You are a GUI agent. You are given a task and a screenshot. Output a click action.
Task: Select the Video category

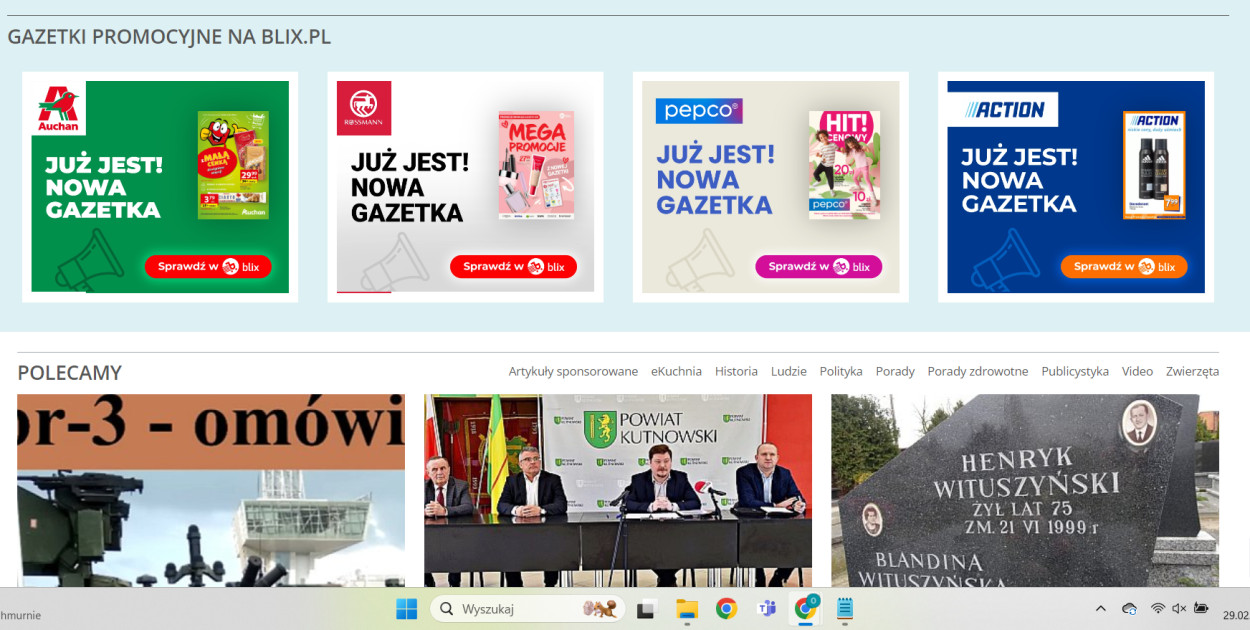point(1137,371)
